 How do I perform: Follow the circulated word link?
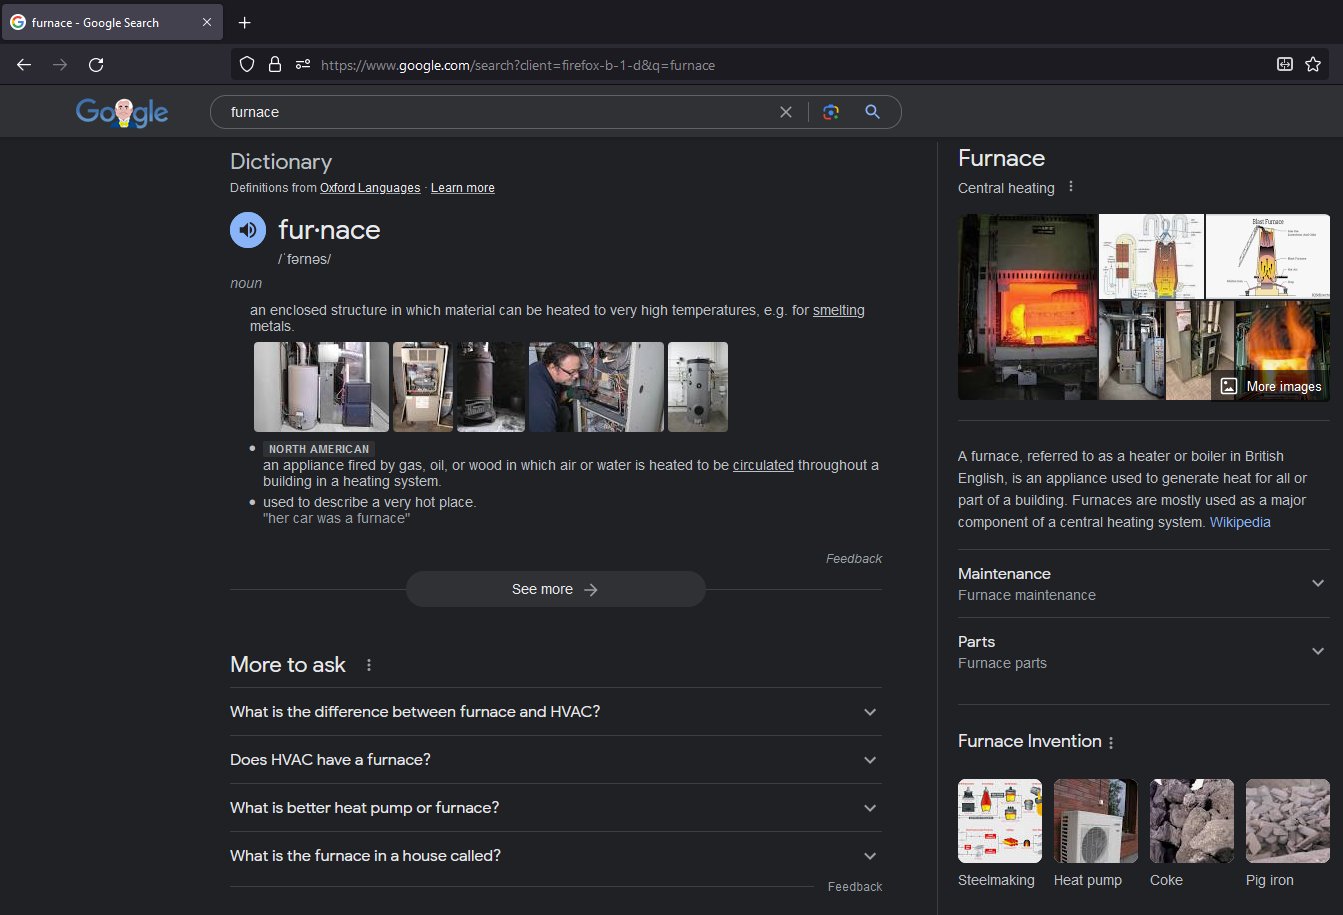coord(763,465)
